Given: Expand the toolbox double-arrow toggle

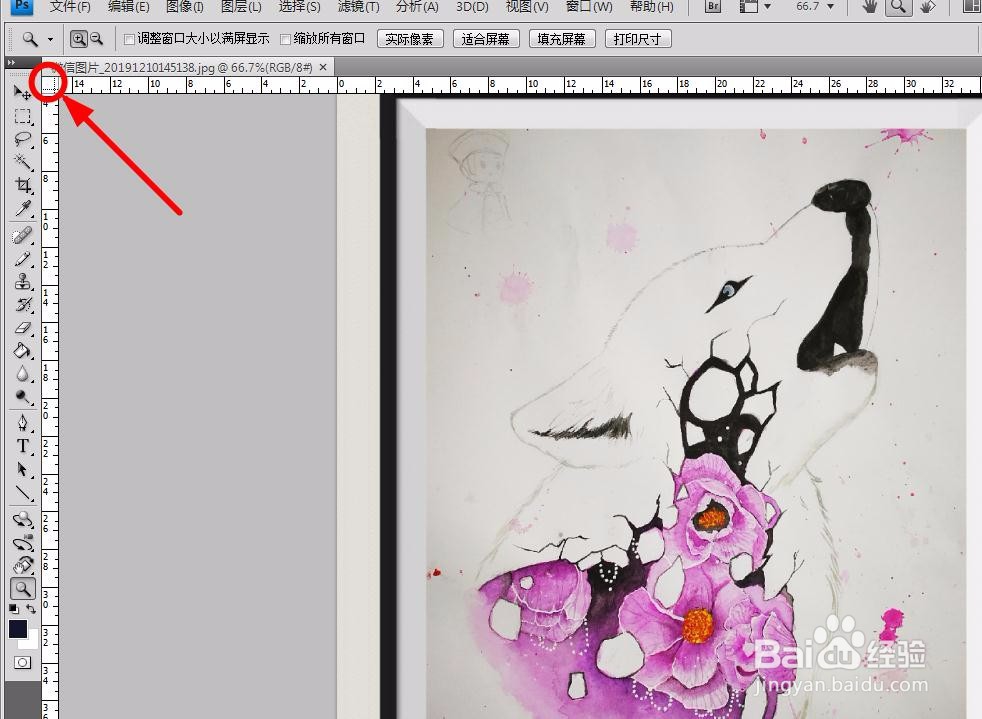Looking at the screenshot, I should pyautogui.click(x=11, y=62).
